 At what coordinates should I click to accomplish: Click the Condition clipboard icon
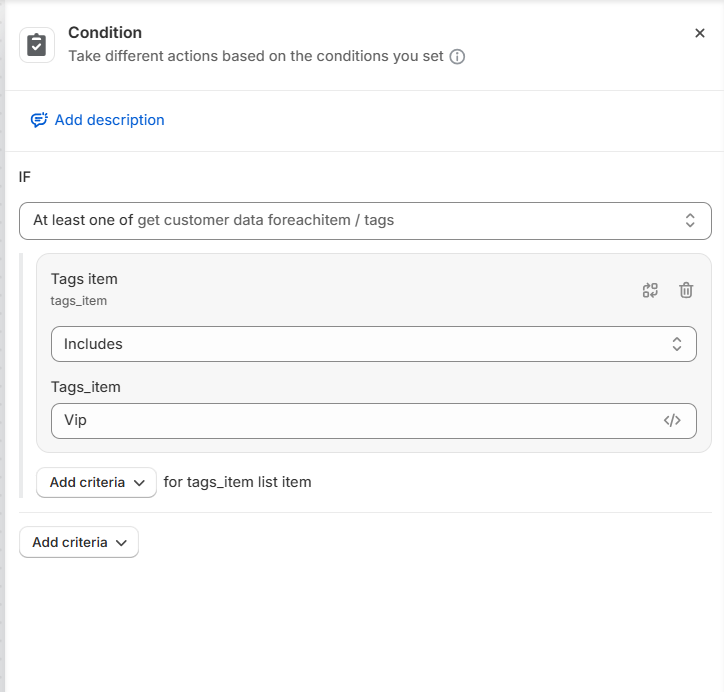[x=36, y=45]
